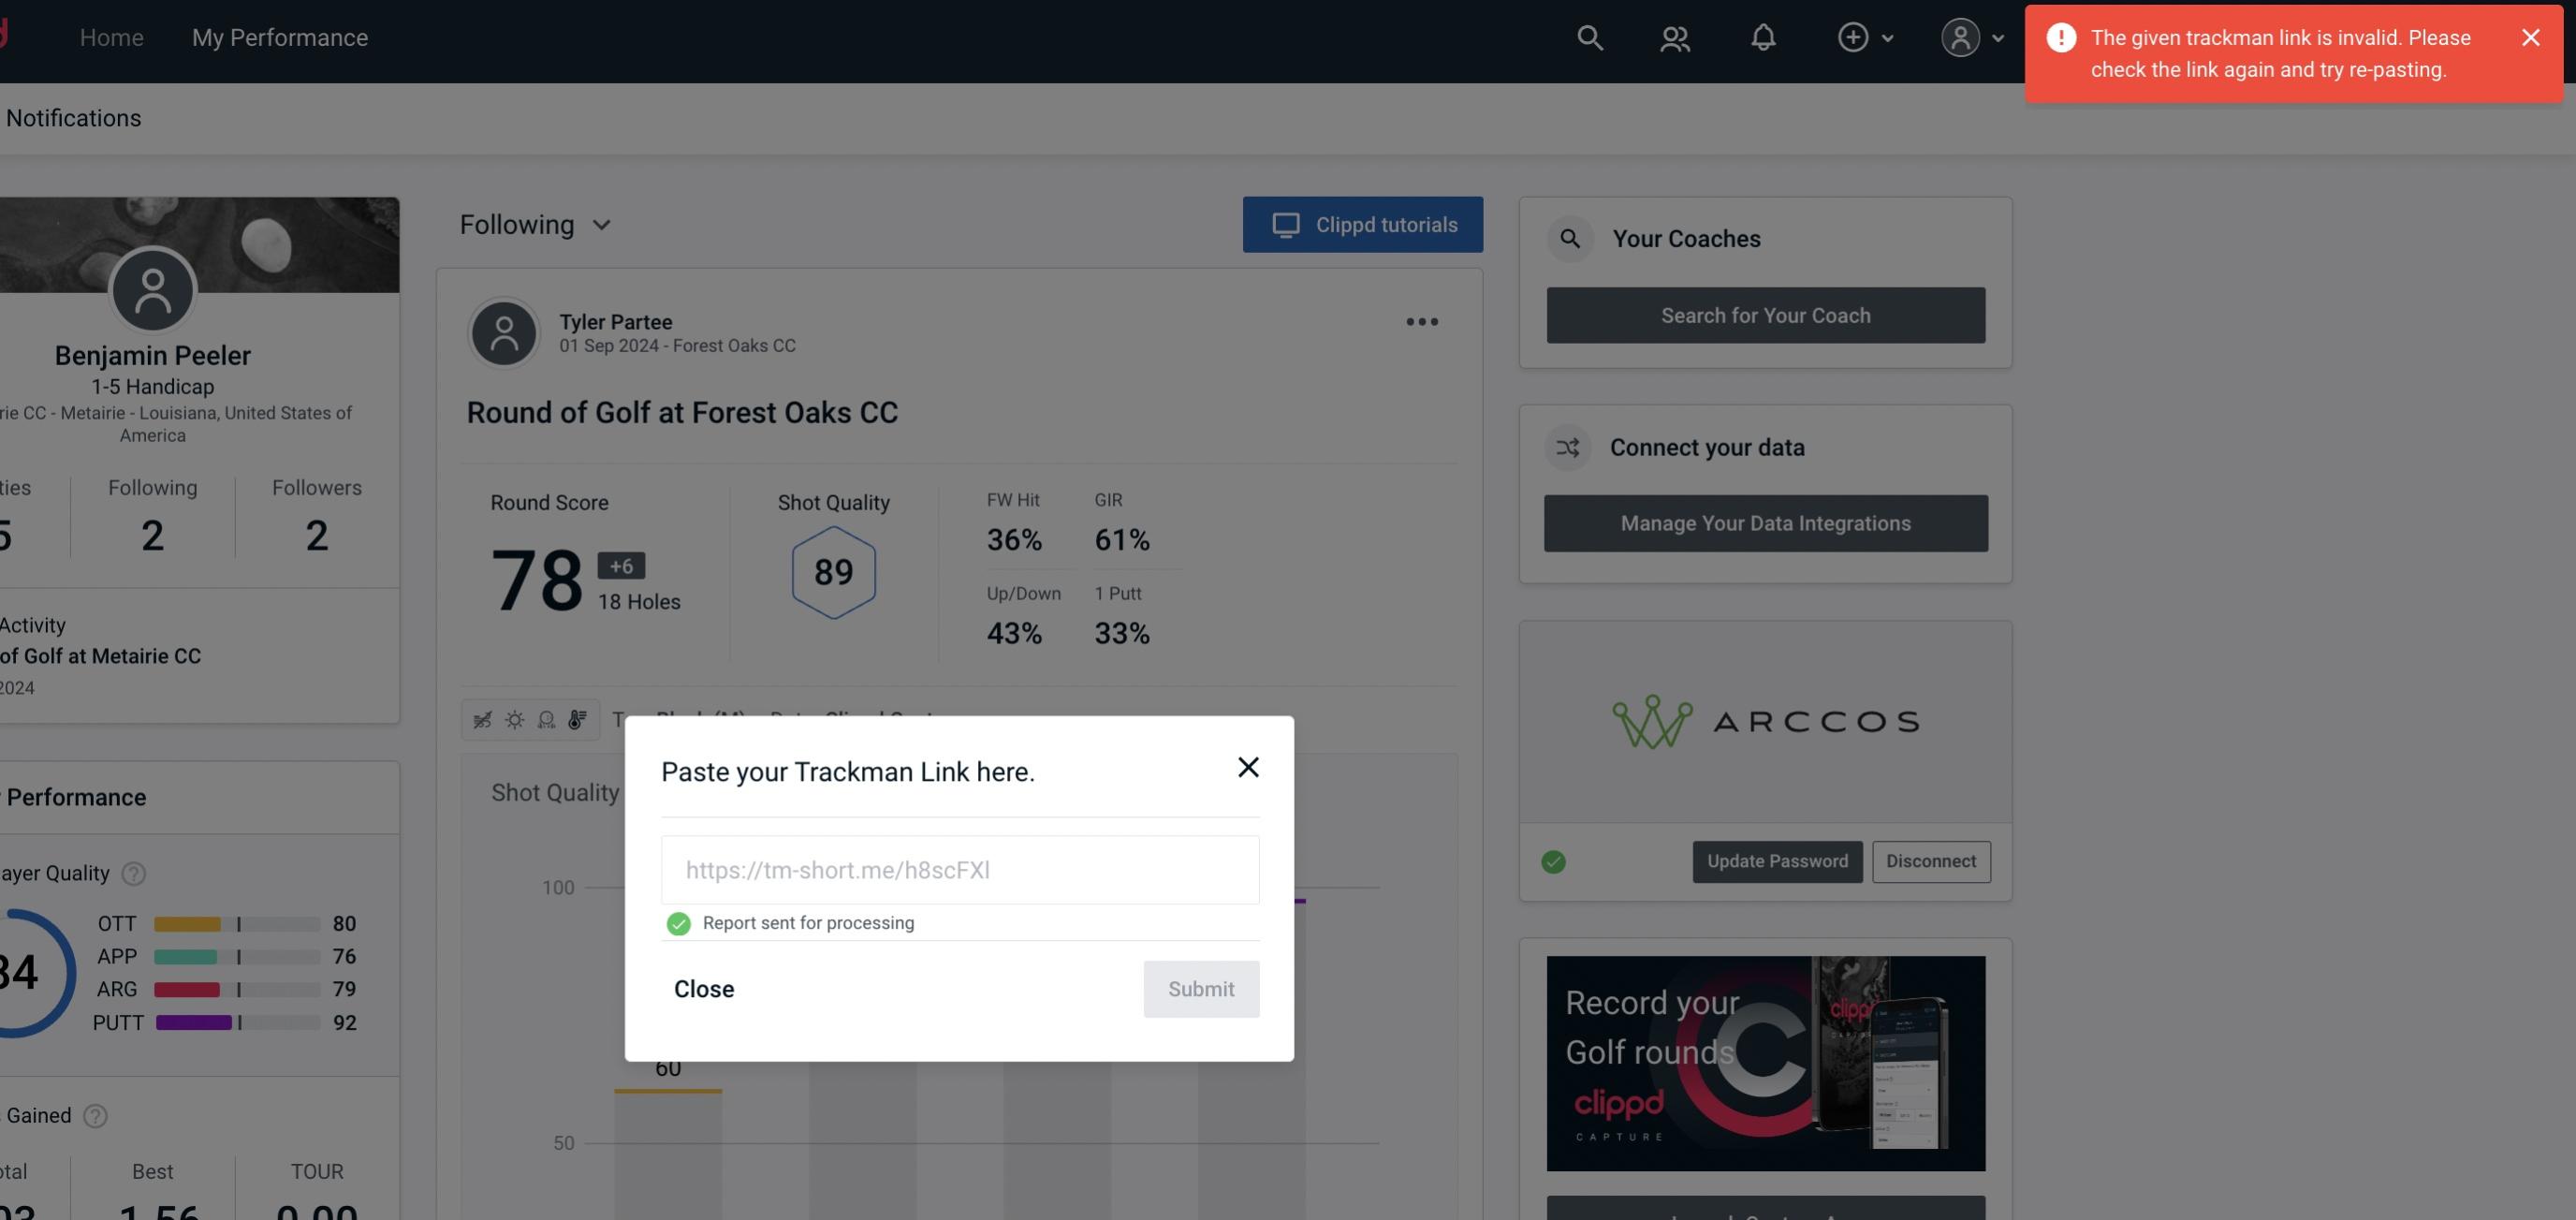The image size is (2576, 1220).
Task: Click the notifications bell icon
Action: coord(1764,35)
